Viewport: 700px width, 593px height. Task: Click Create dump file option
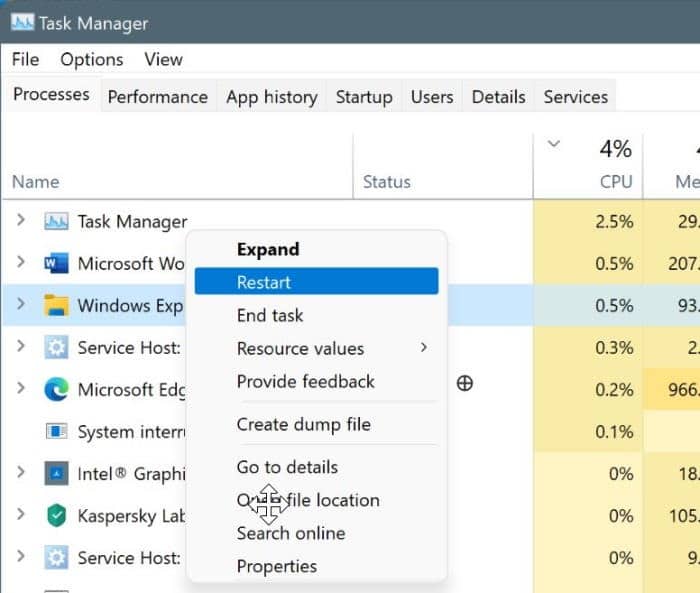[x=303, y=424]
